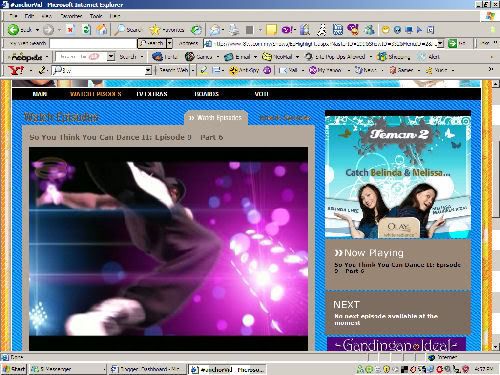Click the page vertical scrollbar down arrow
Image resolution: width=500 pixels, height=375 pixels.
point(496,347)
